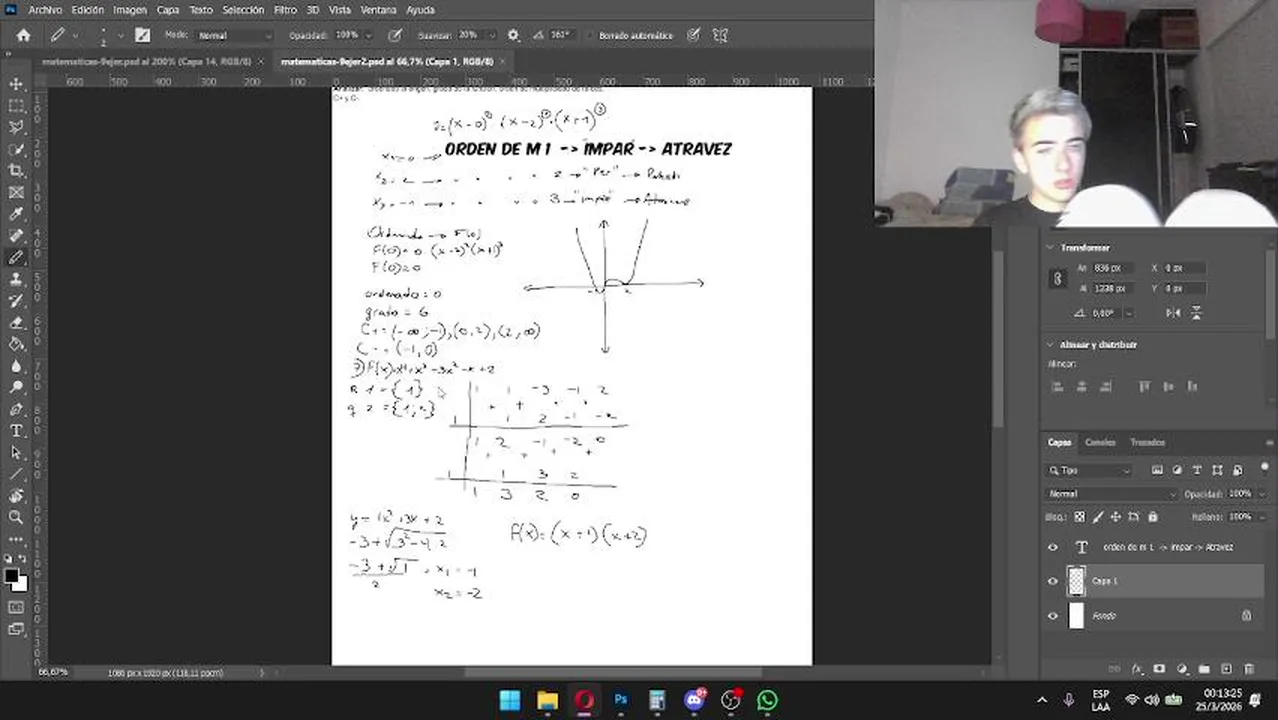Toggle lock all padlock in Bloq row
Viewport: 1278px width, 720px height.
click(x=1152, y=517)
